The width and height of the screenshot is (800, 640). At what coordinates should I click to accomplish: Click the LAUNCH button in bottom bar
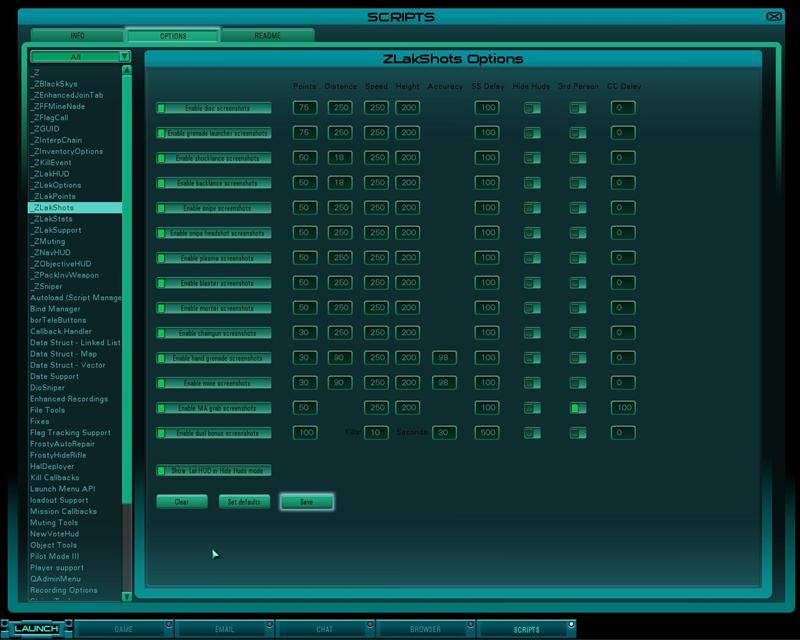click(x=35, y=628)
